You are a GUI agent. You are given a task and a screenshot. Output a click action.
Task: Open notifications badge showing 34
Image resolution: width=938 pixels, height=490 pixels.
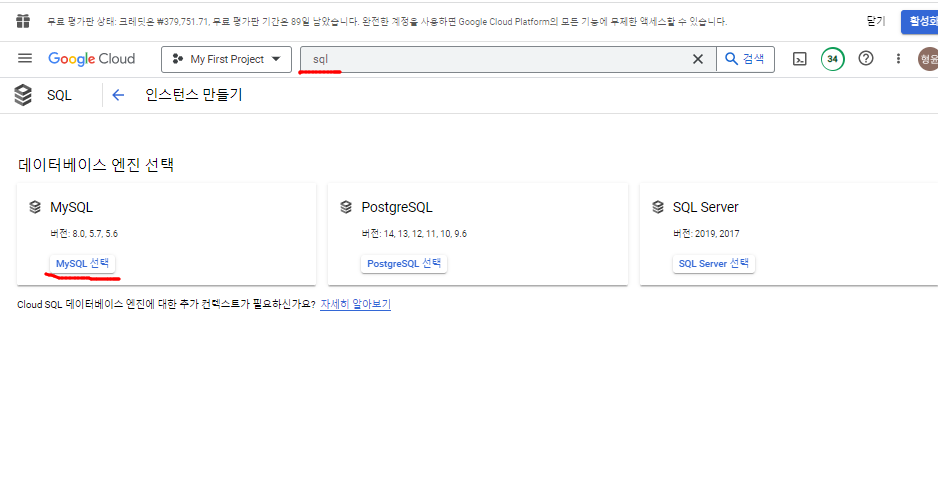(x=832, y=59)
